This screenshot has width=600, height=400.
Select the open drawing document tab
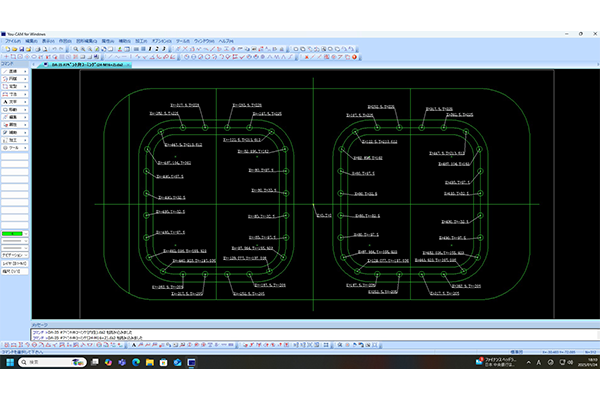pyautogui.click(x=85, y=65)
